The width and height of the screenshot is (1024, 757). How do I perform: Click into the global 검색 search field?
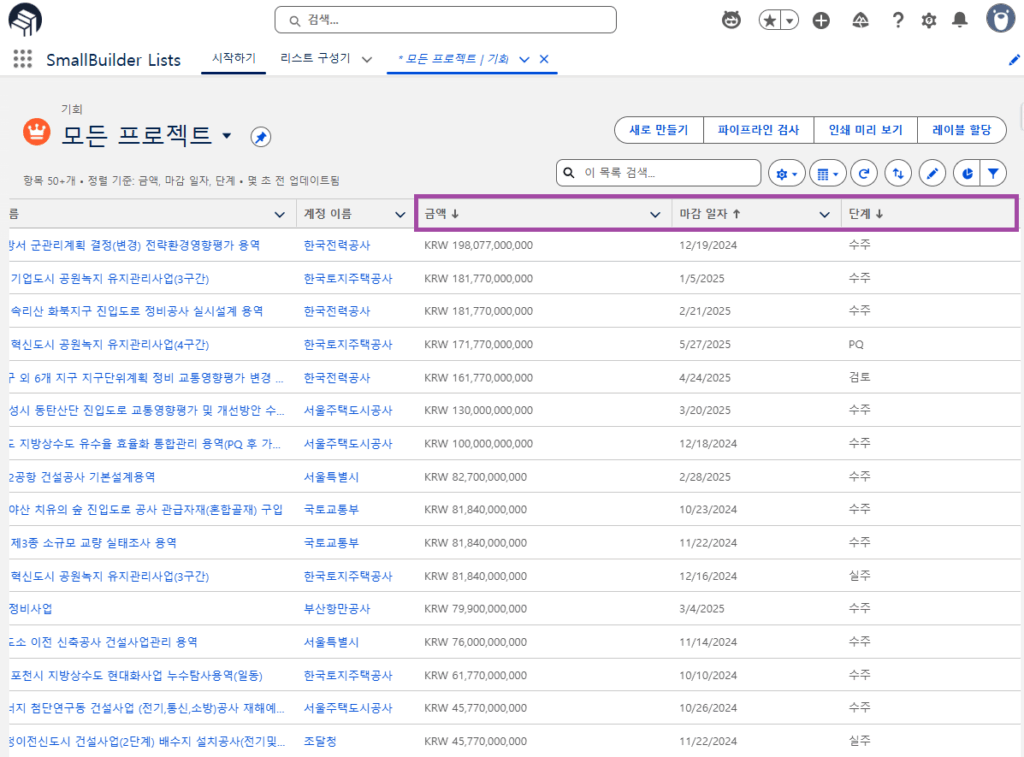(x=445, y=20)
